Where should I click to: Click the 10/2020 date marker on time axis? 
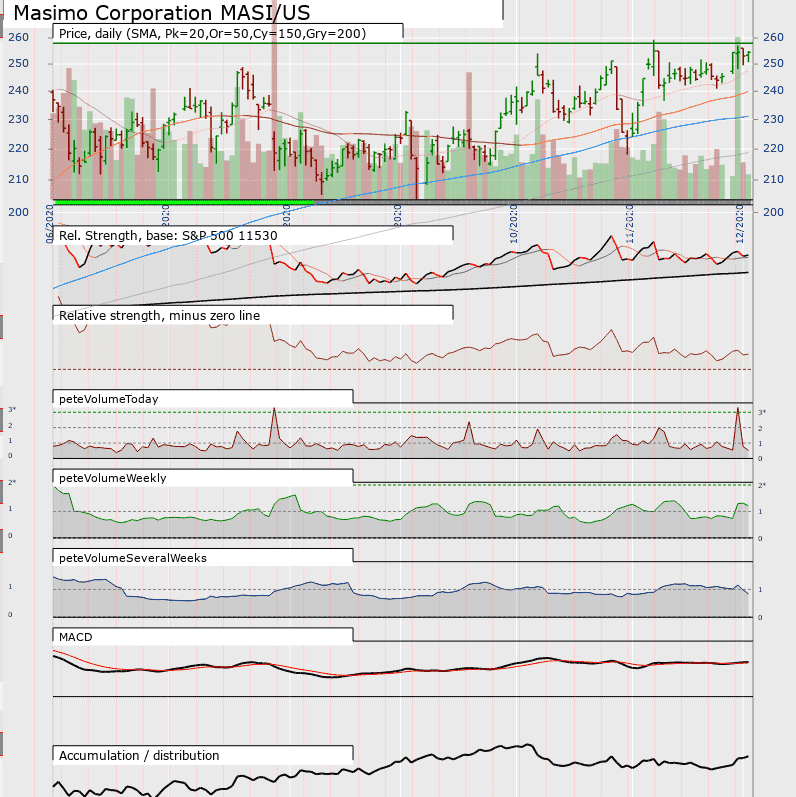point(513,224)
